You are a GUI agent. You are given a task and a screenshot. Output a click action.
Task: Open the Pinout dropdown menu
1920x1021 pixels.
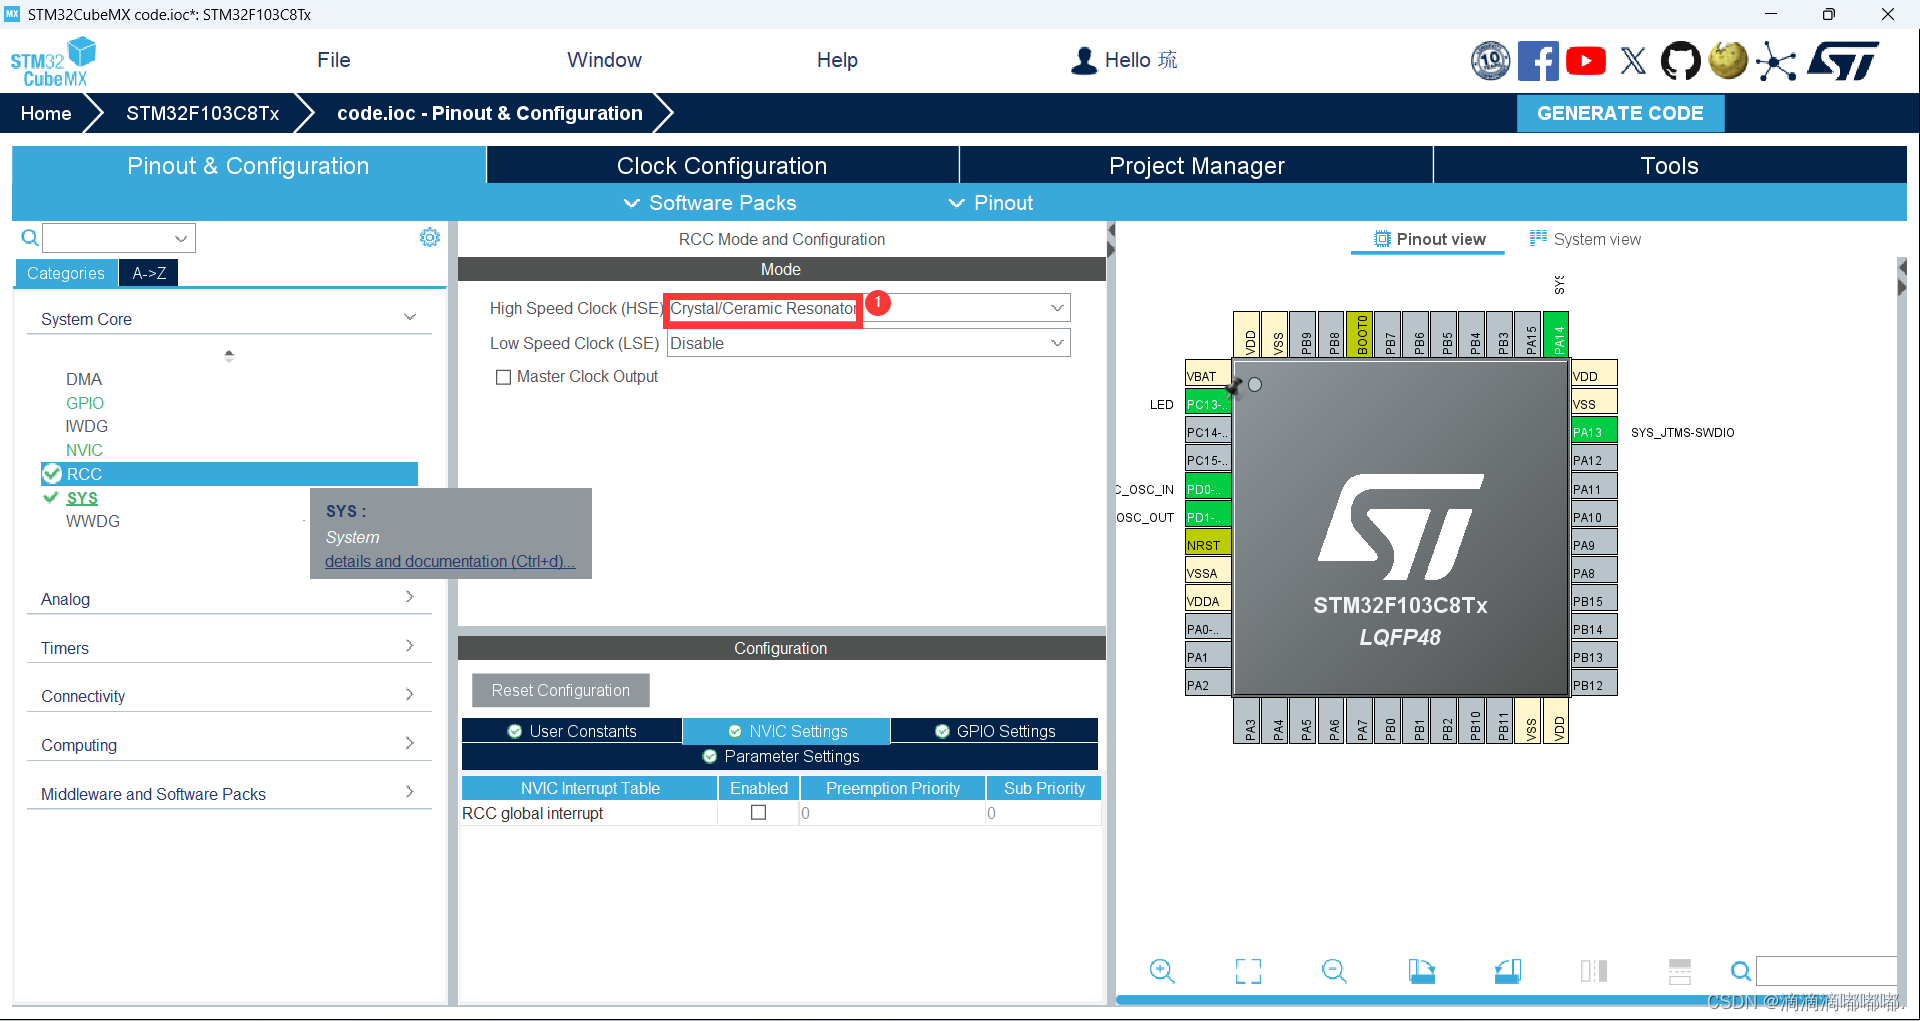[x=991, y=203]
